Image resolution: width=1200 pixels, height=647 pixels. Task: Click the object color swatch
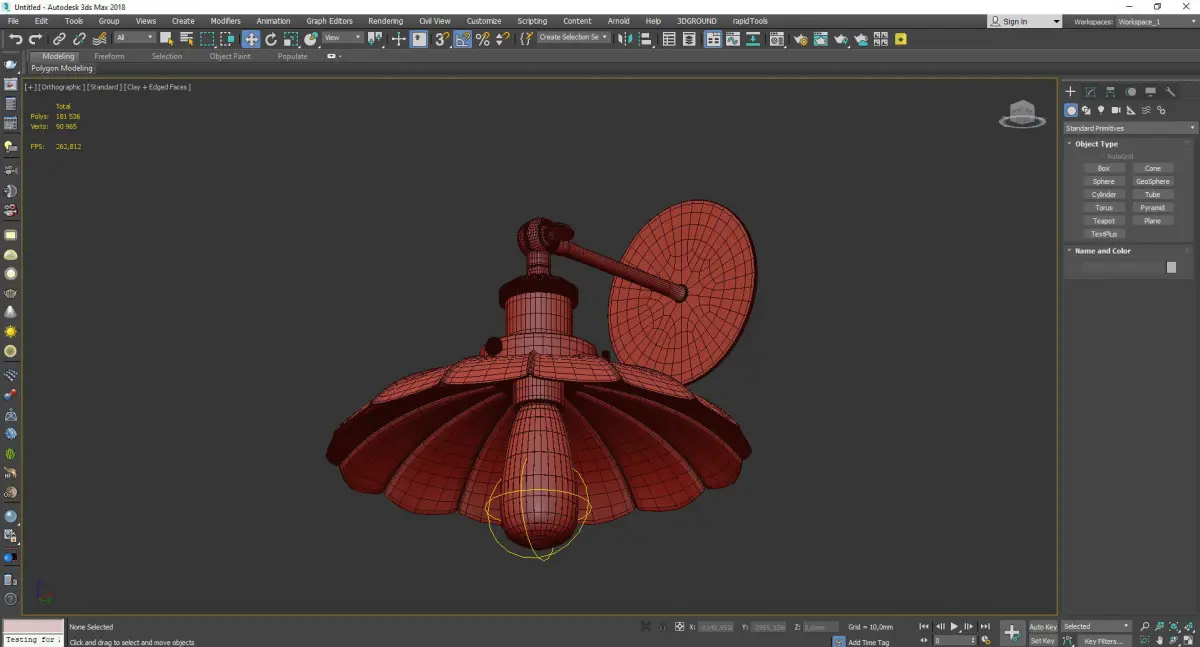pos(1172,267)
